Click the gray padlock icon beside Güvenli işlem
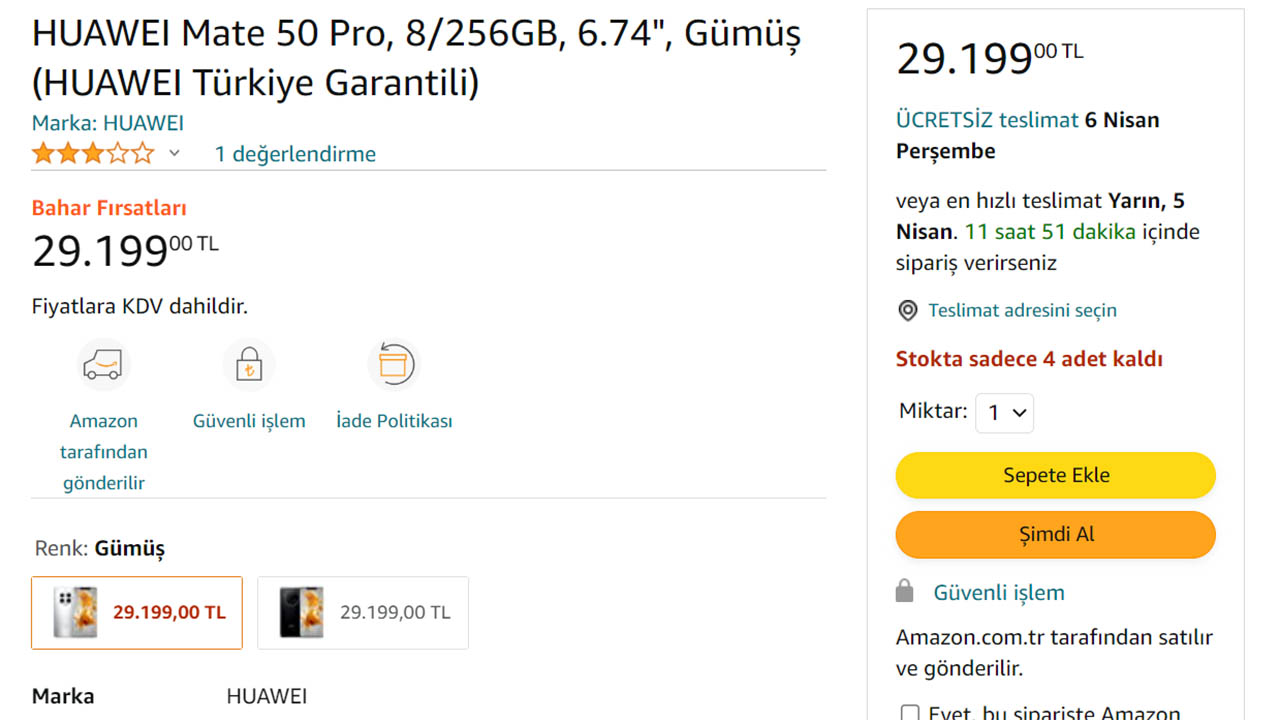This screenshot has width=1280, height=720. point(905,592)
